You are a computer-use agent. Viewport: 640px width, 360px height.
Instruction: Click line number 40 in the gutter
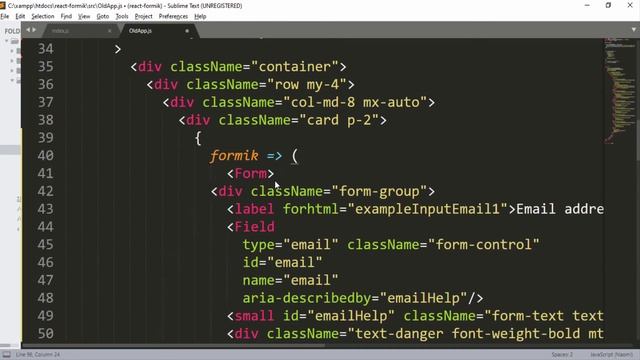(x=45, y=156)
